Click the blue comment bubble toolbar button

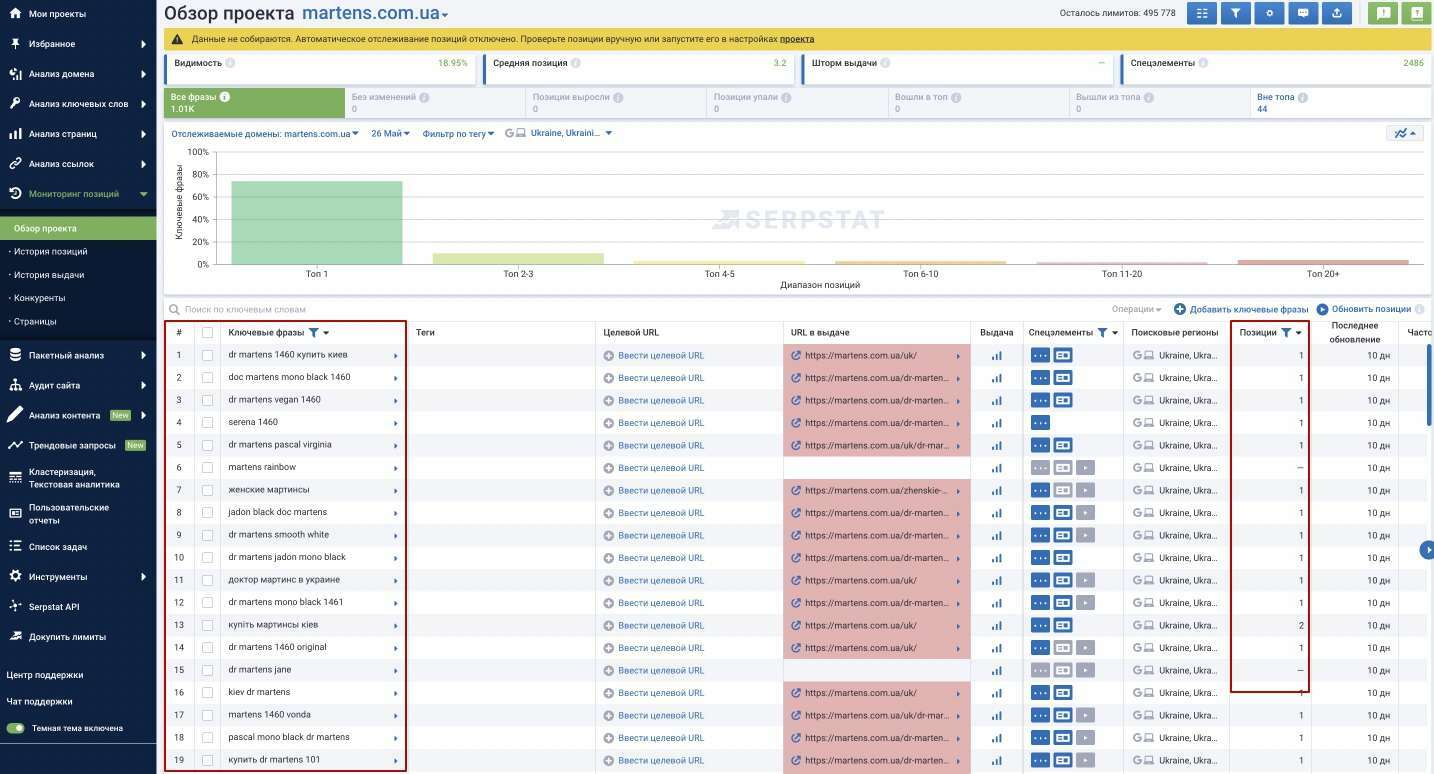pos(1303,13)
